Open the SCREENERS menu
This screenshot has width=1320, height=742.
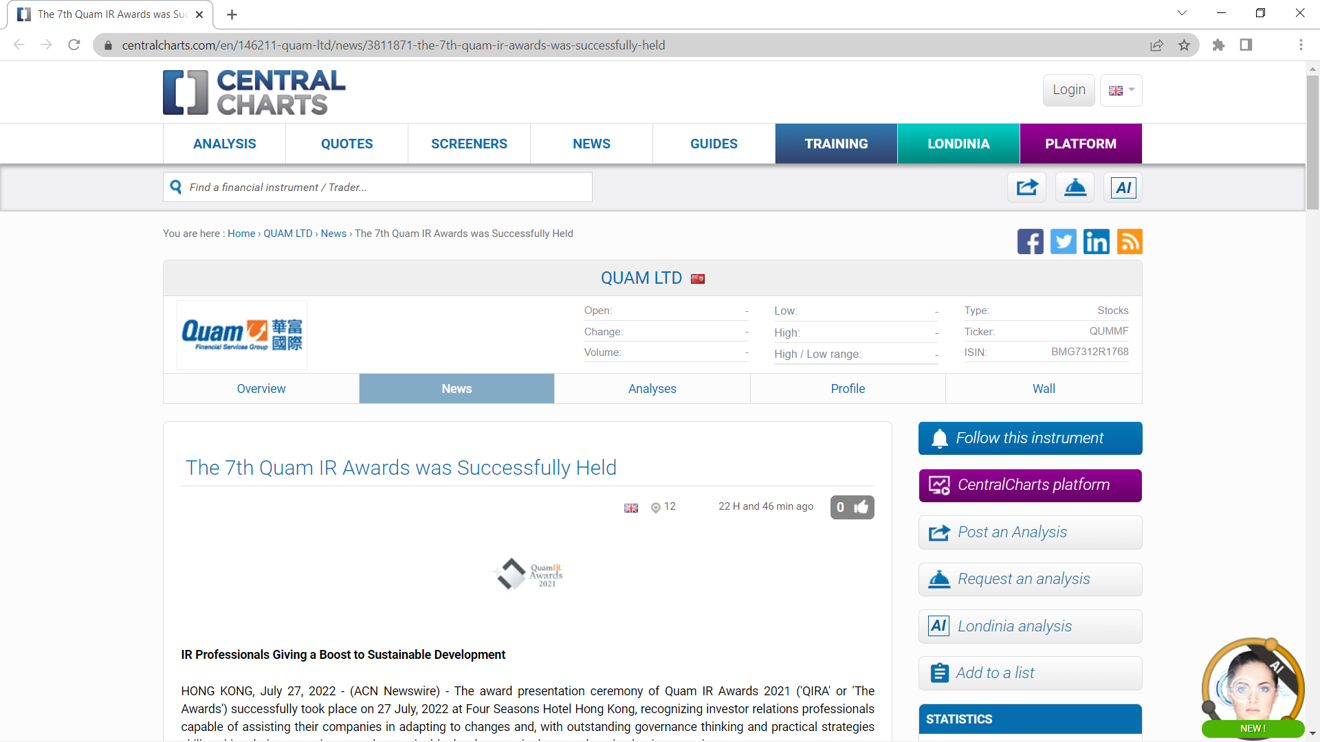coord(469,144)
